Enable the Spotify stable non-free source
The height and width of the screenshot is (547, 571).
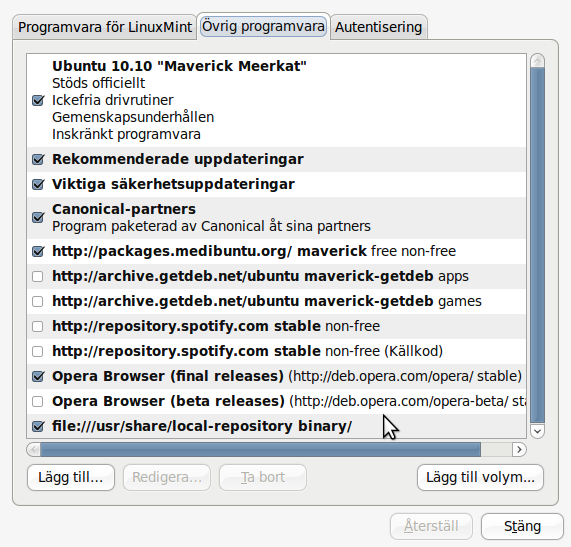[38, 326]
